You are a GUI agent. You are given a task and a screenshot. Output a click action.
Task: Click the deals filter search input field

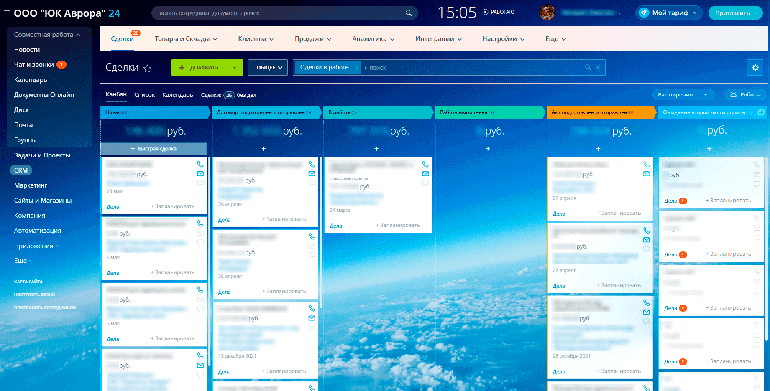point(471,67)
